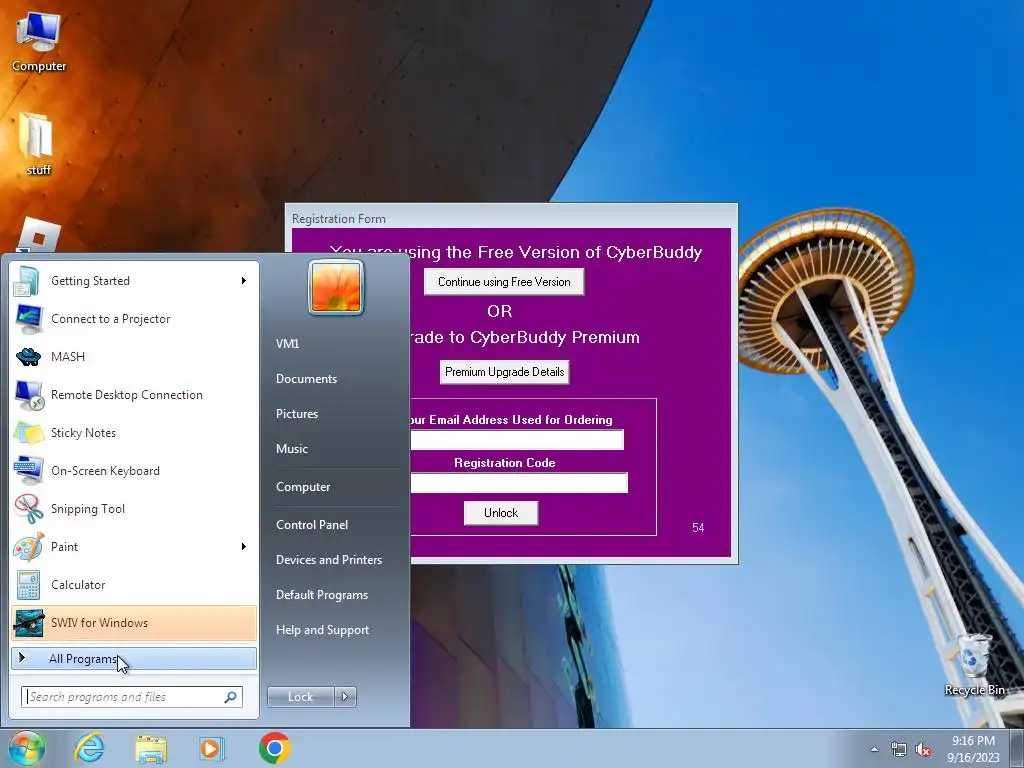The height and width of the screenshot is (768, 1024).
Task: Open Help and Support
Action: [323, 630]
